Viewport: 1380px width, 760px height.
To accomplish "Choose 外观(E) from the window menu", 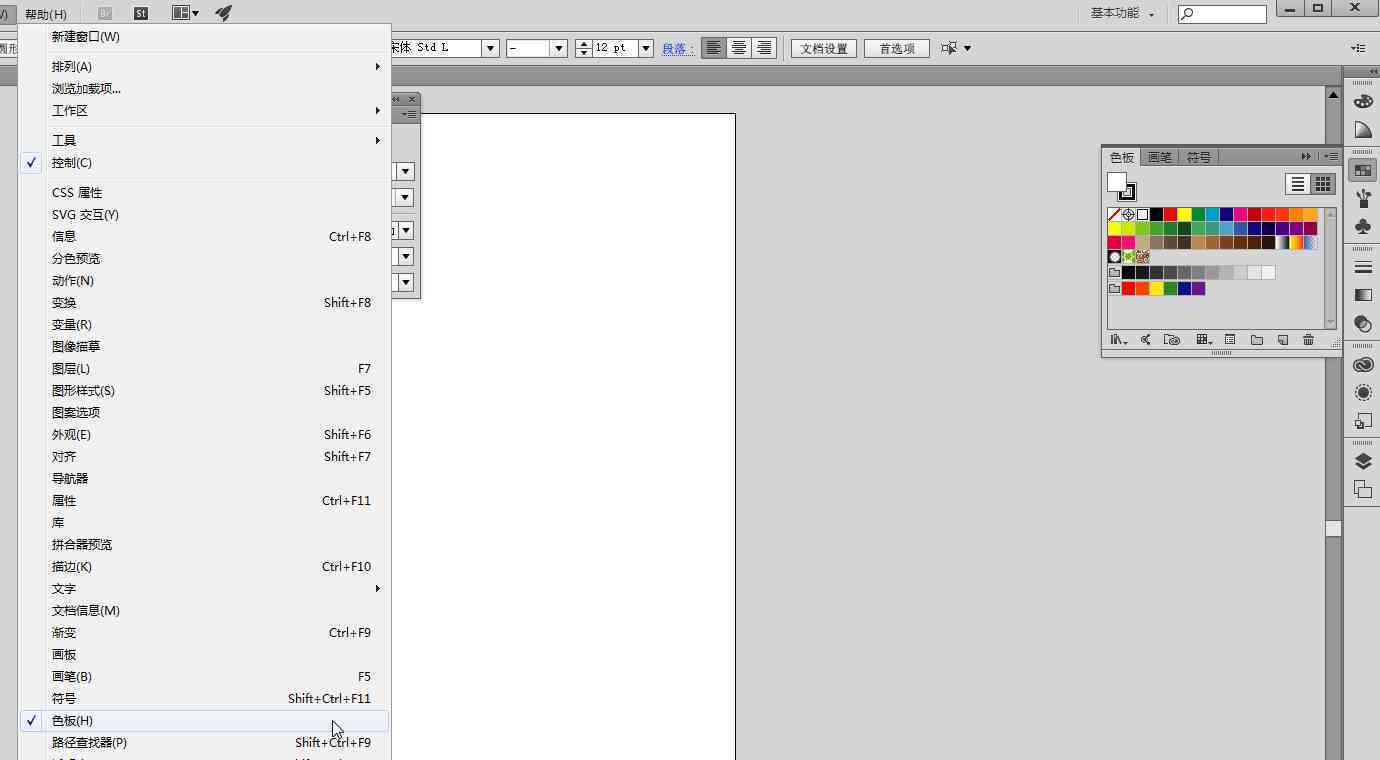I will coord(204,435).
